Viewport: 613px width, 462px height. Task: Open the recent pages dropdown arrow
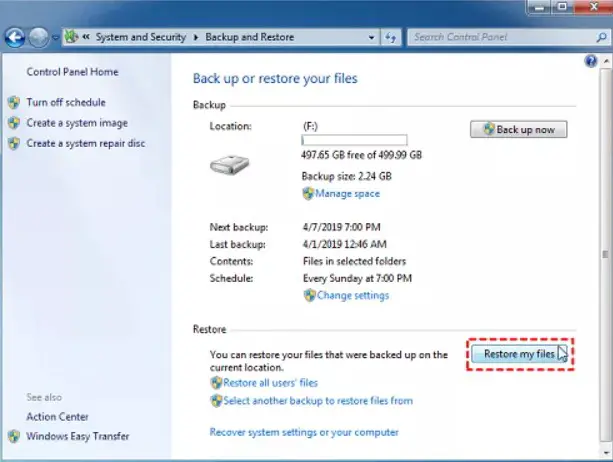(x=55, y=38)
